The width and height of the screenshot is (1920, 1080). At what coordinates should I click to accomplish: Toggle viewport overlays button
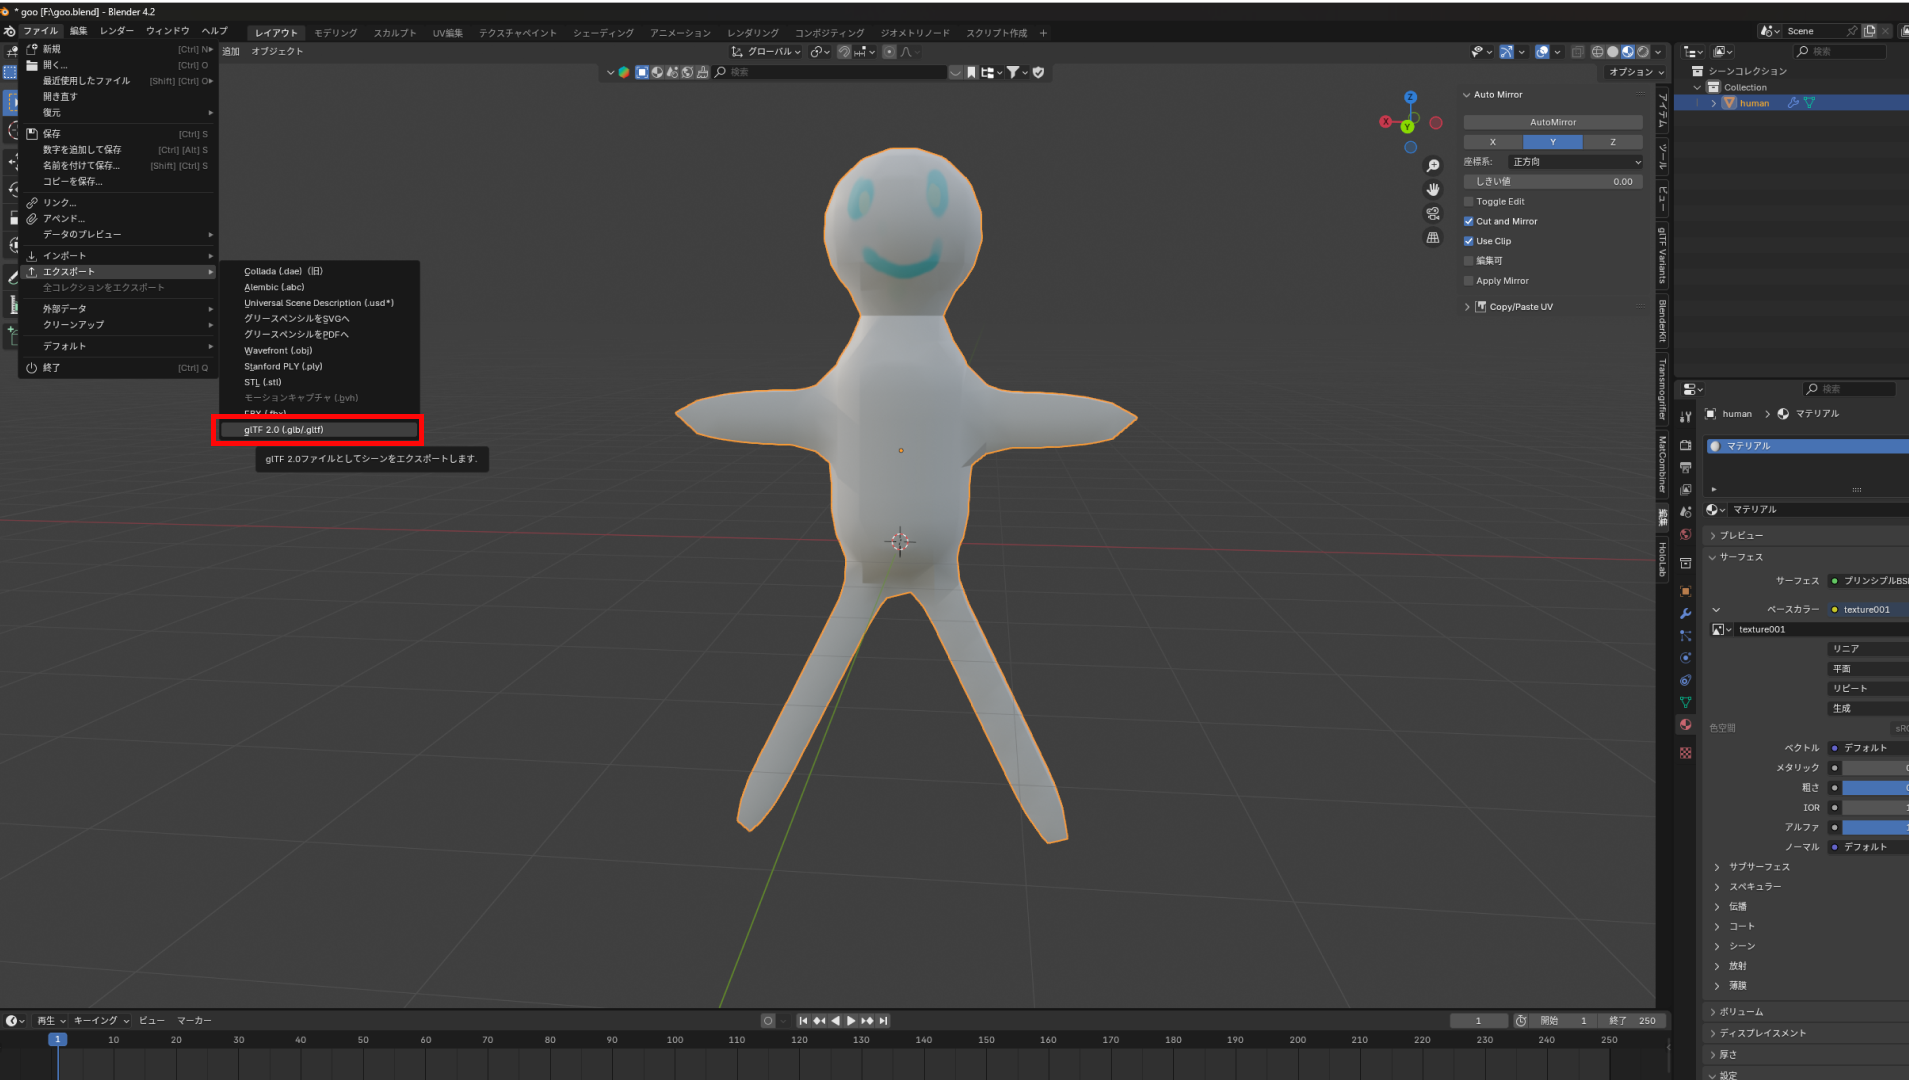[x=1542, y=52]
